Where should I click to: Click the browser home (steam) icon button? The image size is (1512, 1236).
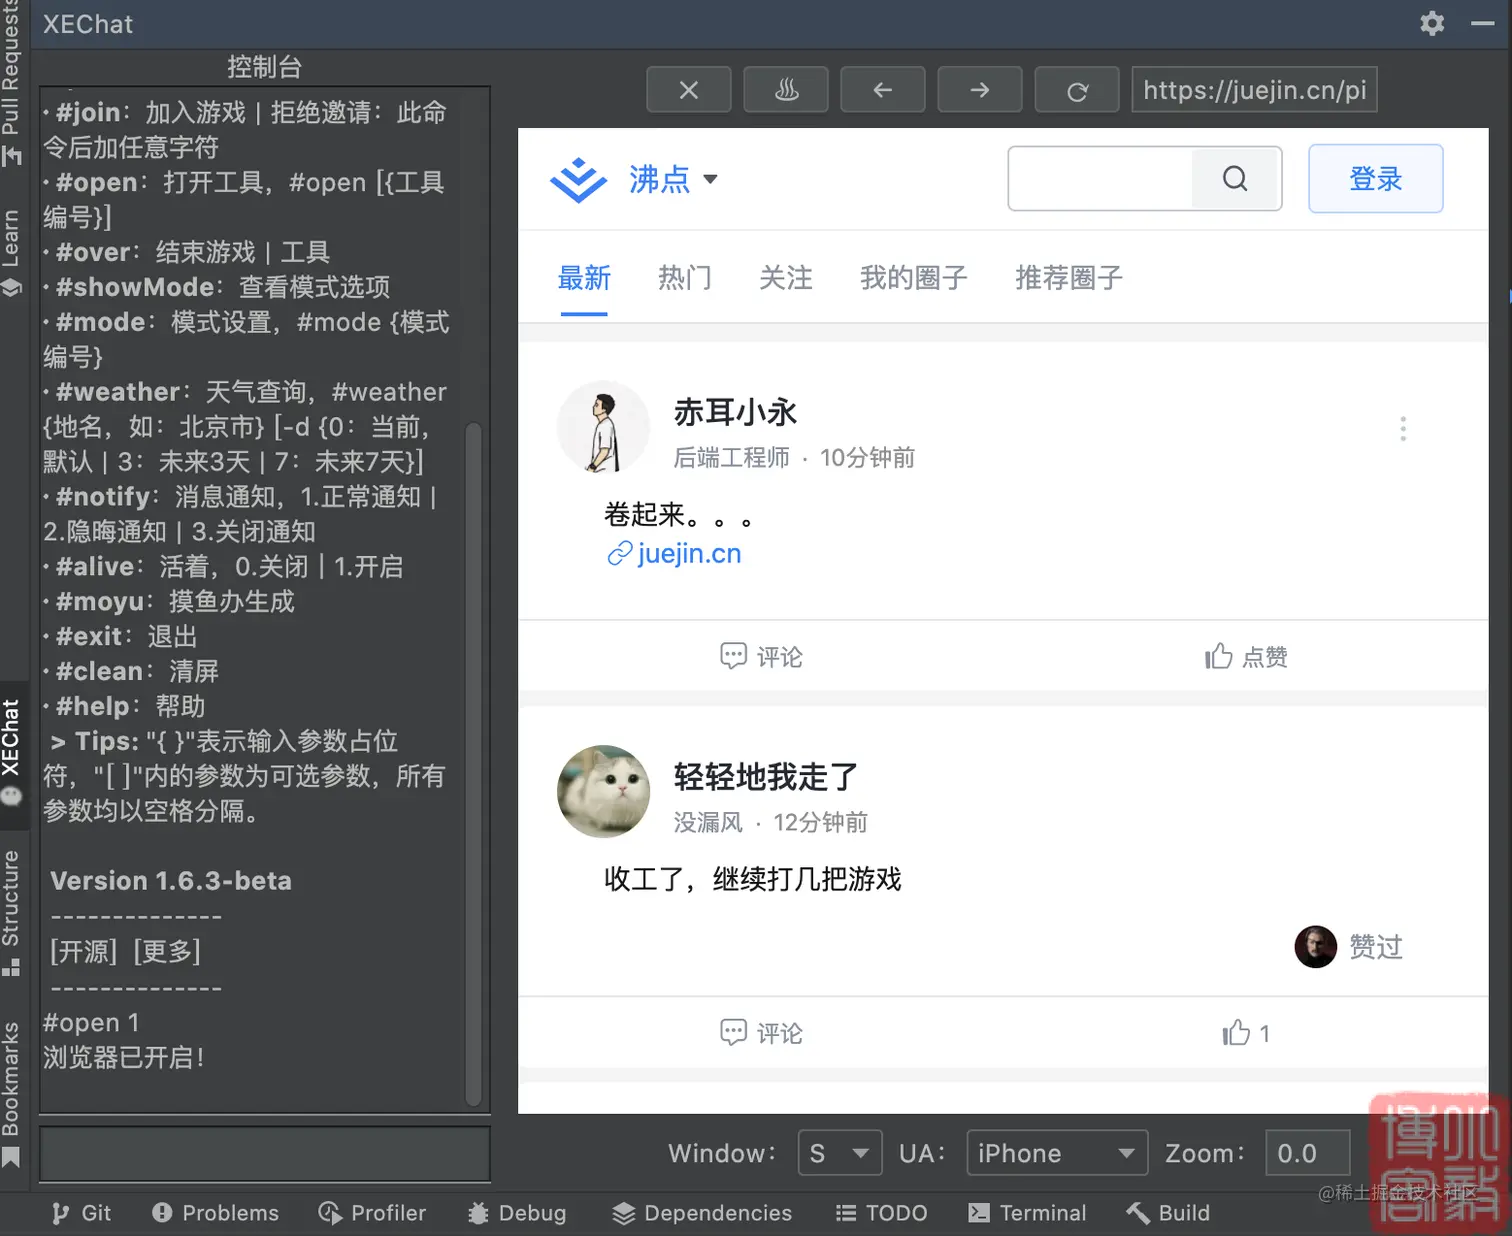(786, 90)
